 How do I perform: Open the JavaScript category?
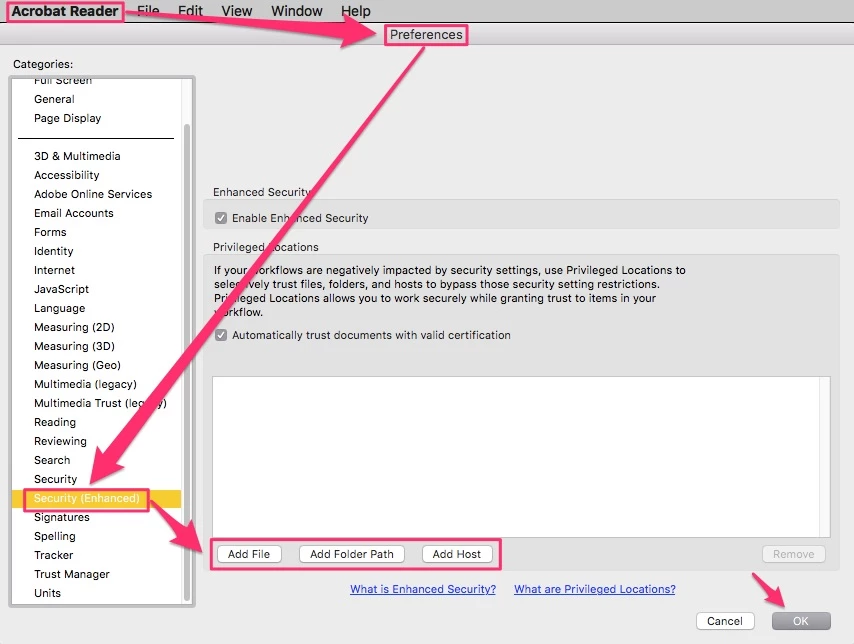coord(62,289)
